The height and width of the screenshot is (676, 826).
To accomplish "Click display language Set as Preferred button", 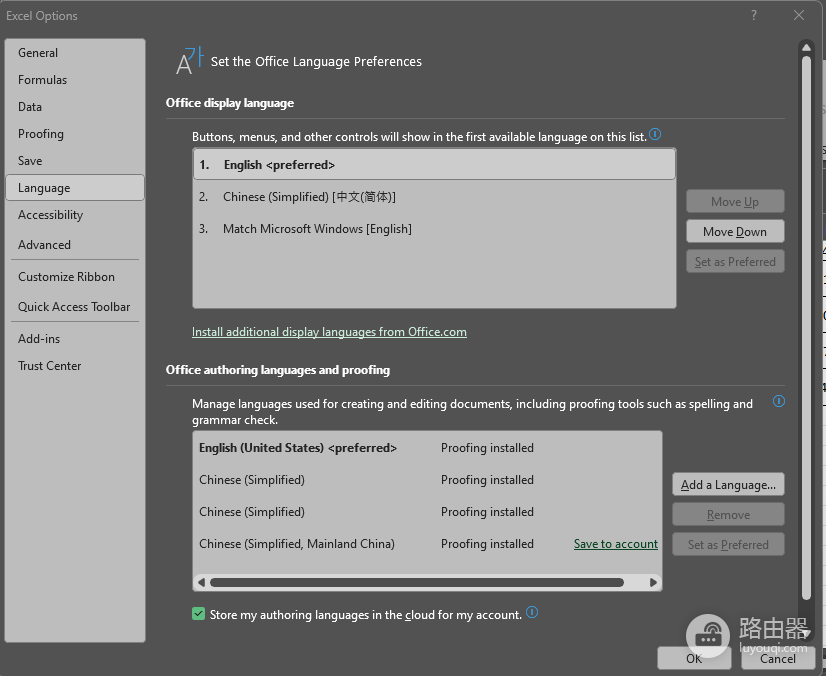I will 735,261.
